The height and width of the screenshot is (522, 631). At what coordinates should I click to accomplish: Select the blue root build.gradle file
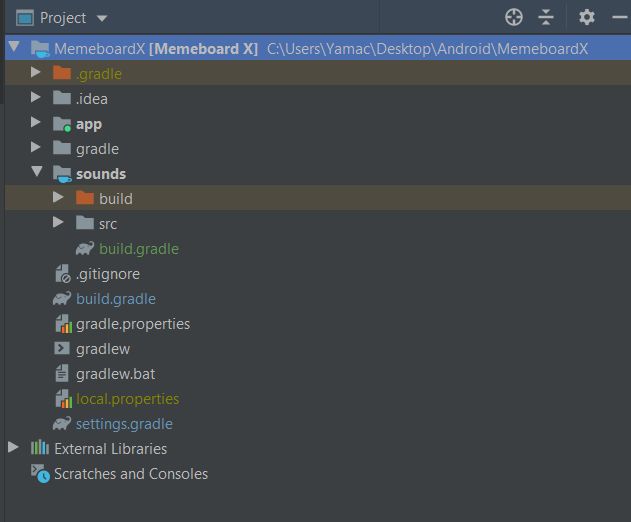(116, 299)
